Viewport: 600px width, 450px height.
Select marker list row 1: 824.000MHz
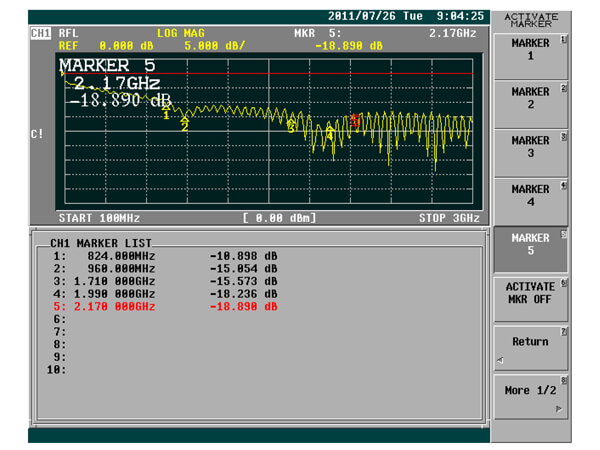(166, 256)
